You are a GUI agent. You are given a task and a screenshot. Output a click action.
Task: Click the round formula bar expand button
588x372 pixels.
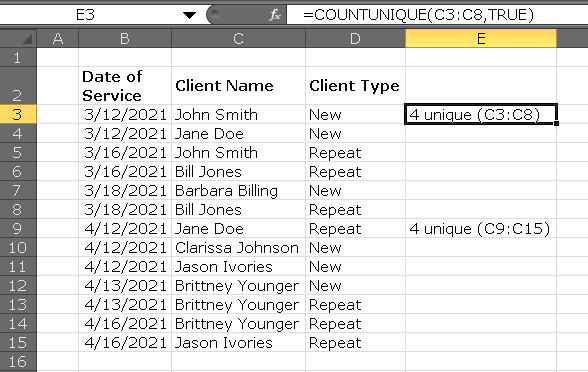pyautogui.click(x=215, y=15)
